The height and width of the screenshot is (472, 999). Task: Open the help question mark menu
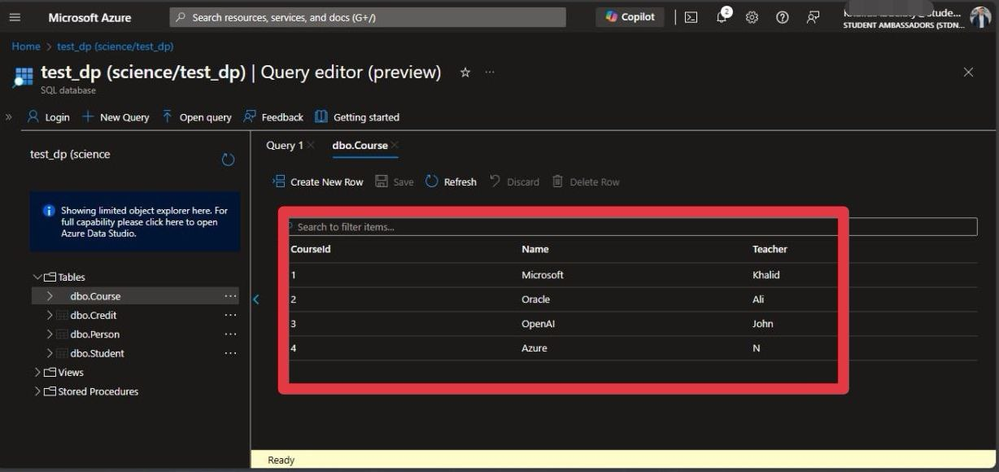point(782,18)
